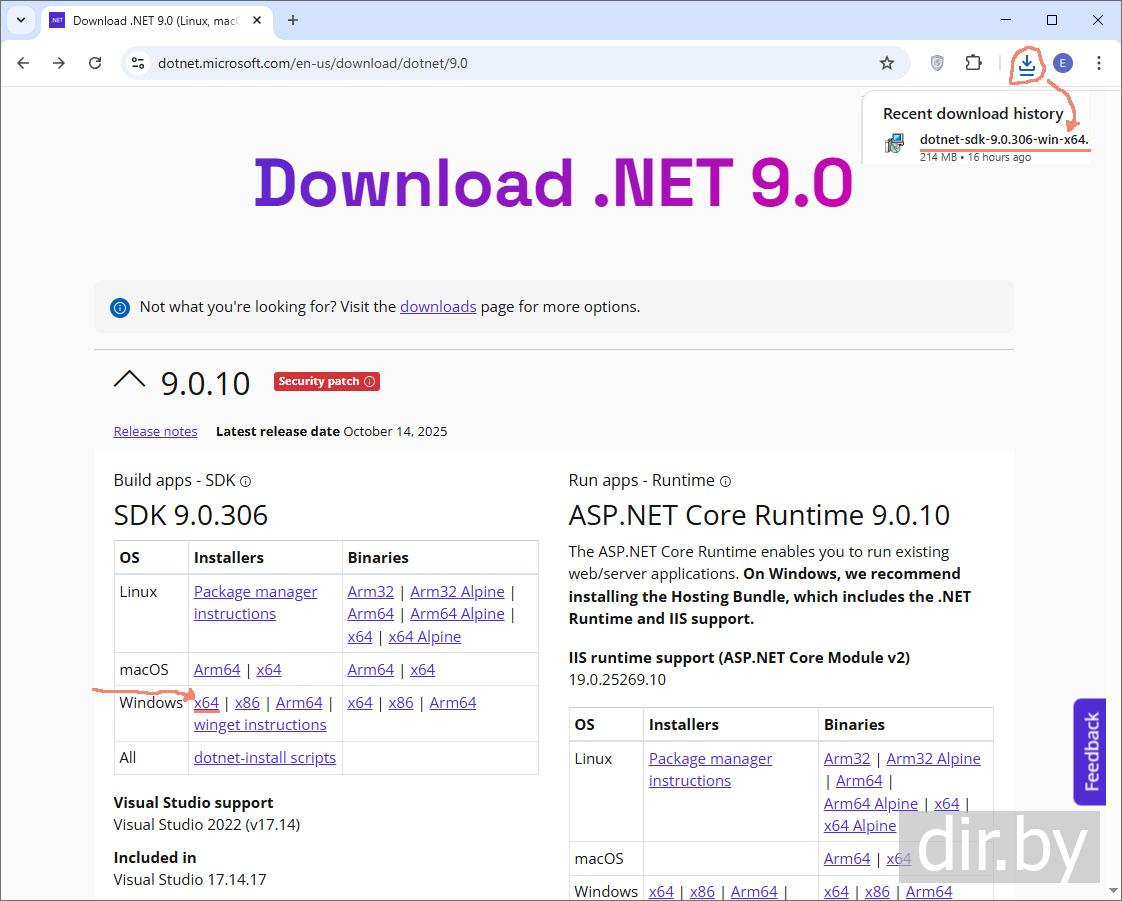The height and width of the screenshot is (901, 1122).
Task: Open the shield extension icon
Action: click(x=937, y=63)
